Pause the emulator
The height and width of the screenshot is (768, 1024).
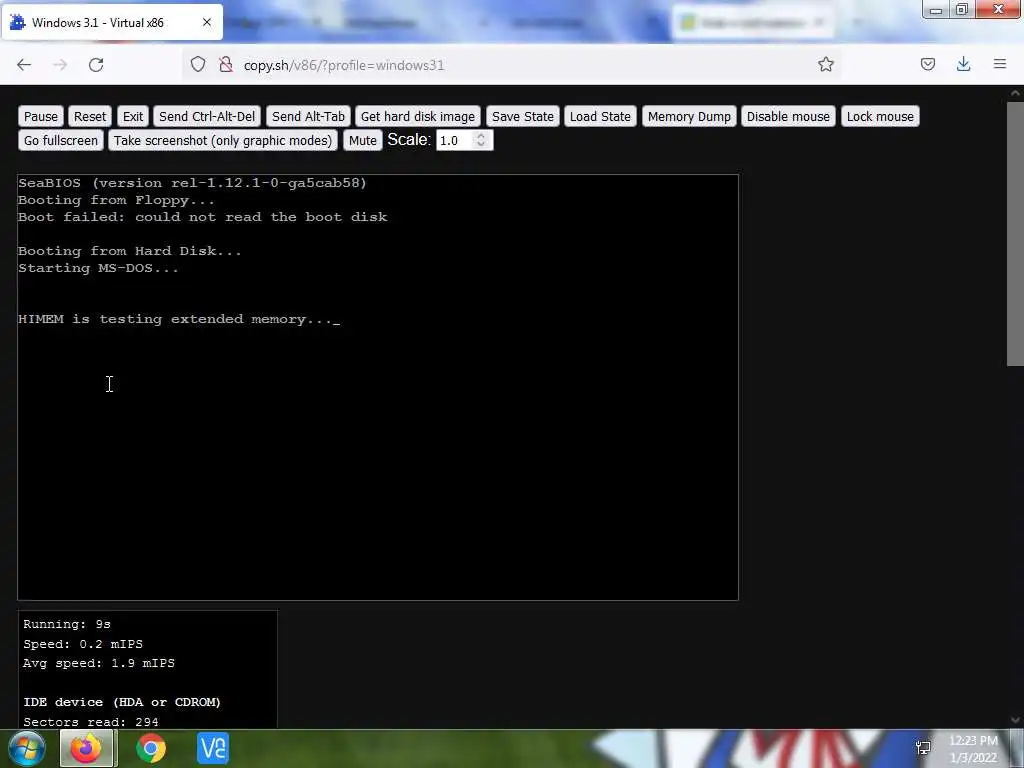40,116
